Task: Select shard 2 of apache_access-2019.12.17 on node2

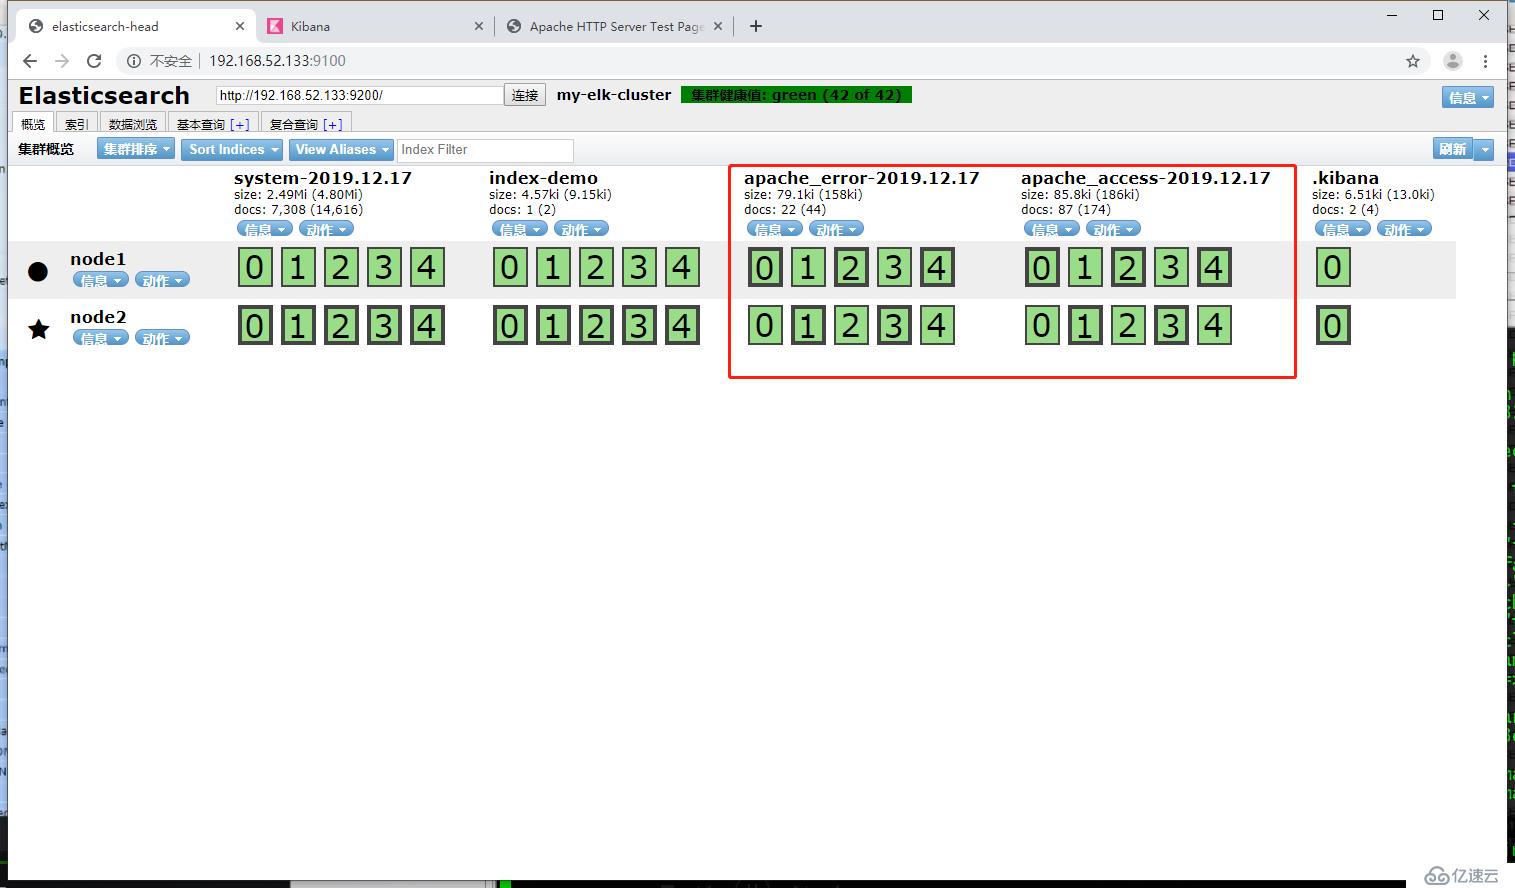Action: pos(1128,325)
